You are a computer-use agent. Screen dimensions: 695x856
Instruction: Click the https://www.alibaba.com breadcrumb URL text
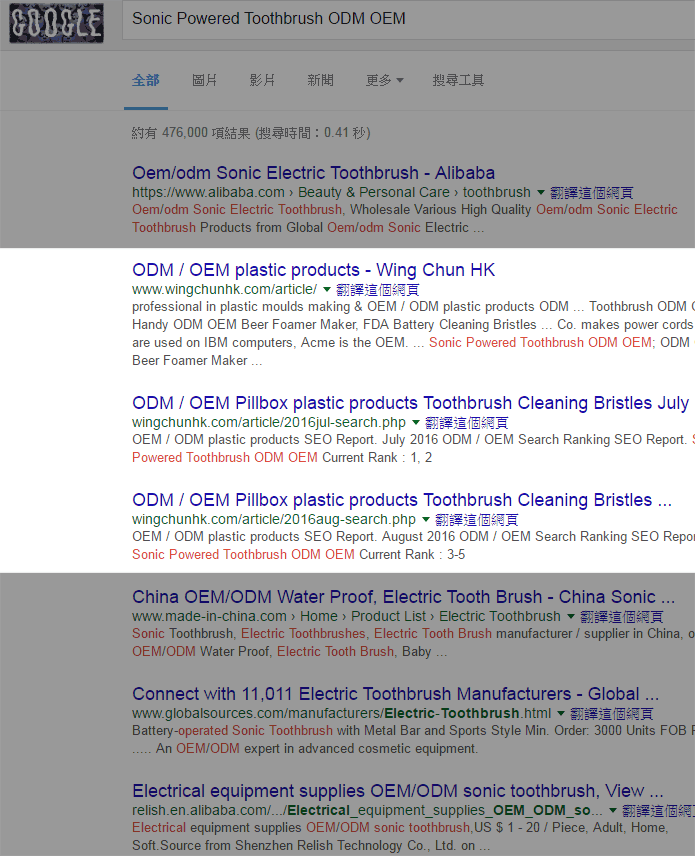[x=331, y=192]
